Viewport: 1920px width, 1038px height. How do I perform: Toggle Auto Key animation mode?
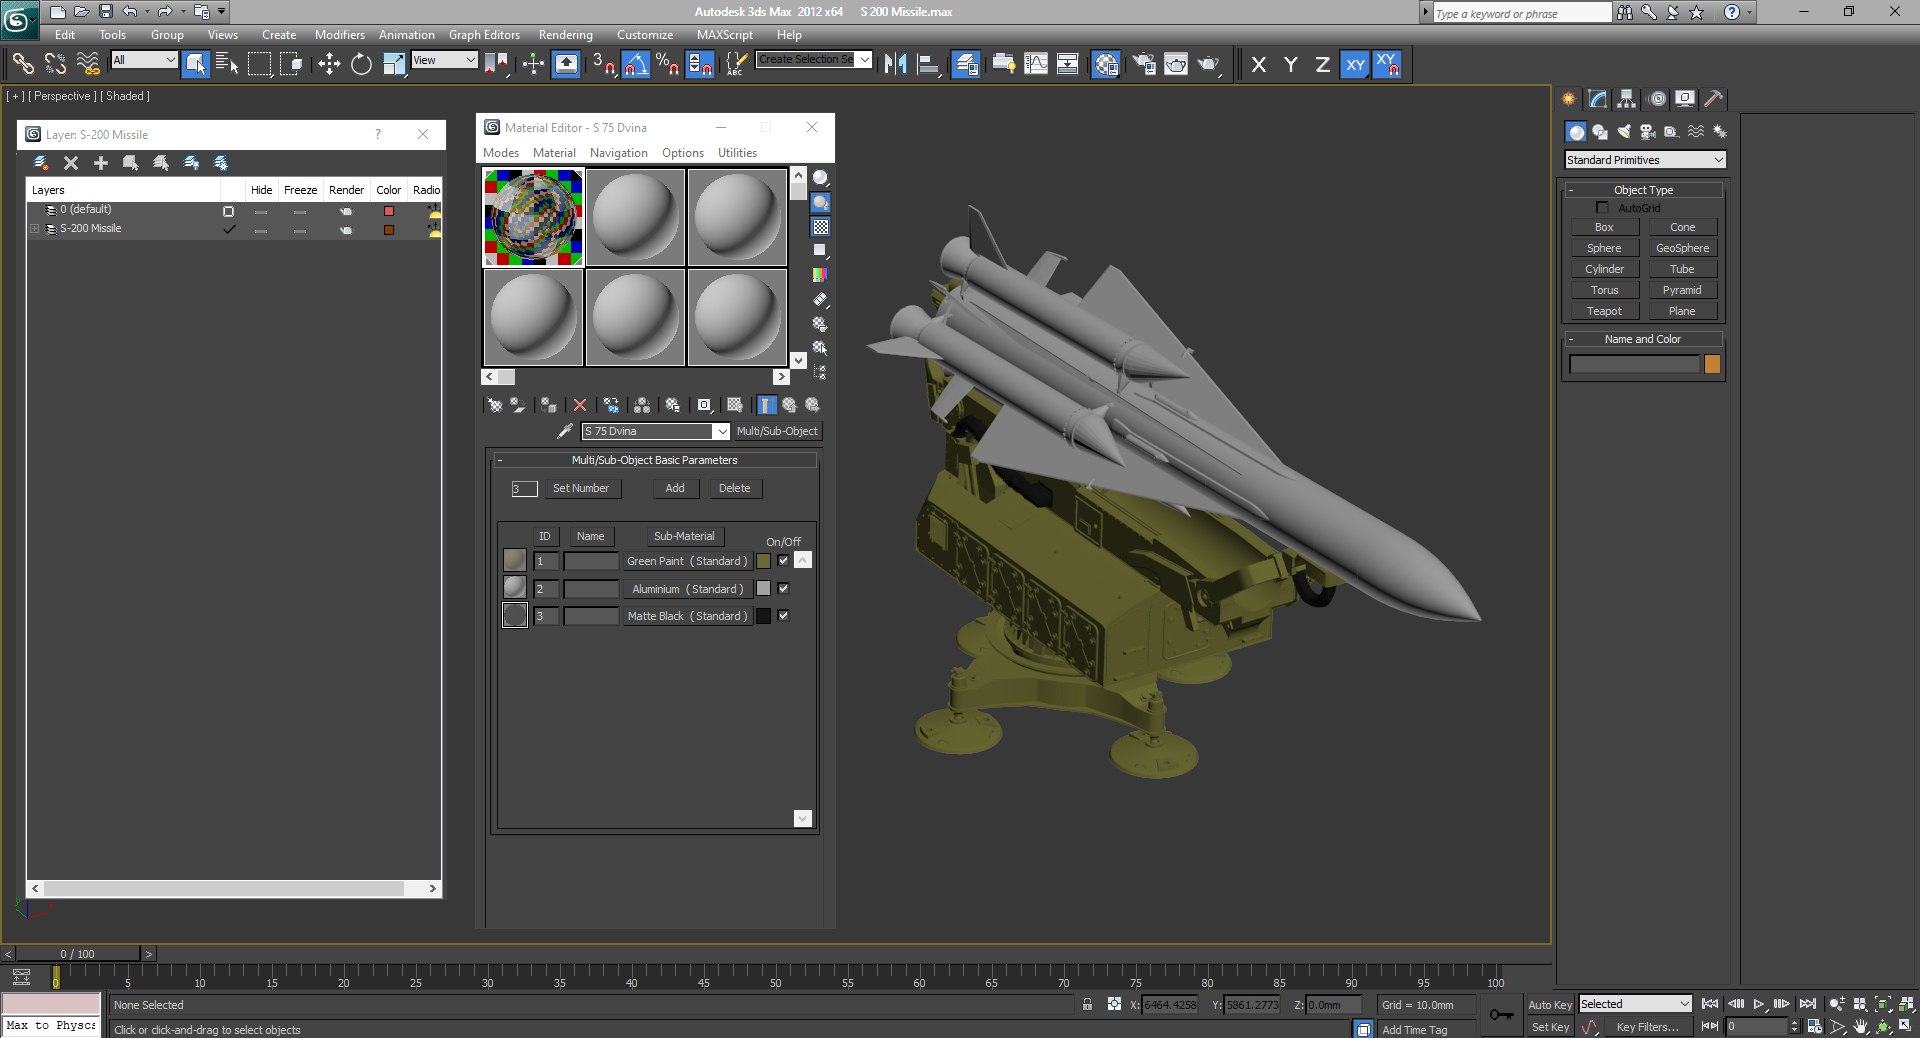pos(1550,1005)
